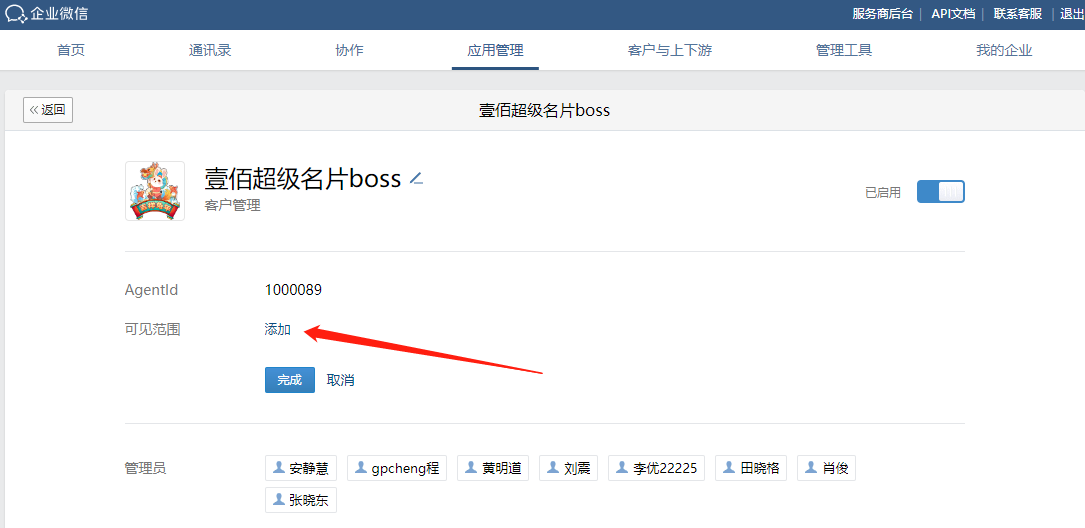1085x528 pixels.
Task: Switch to the 管理工具 tab
Action: (844, 51)
